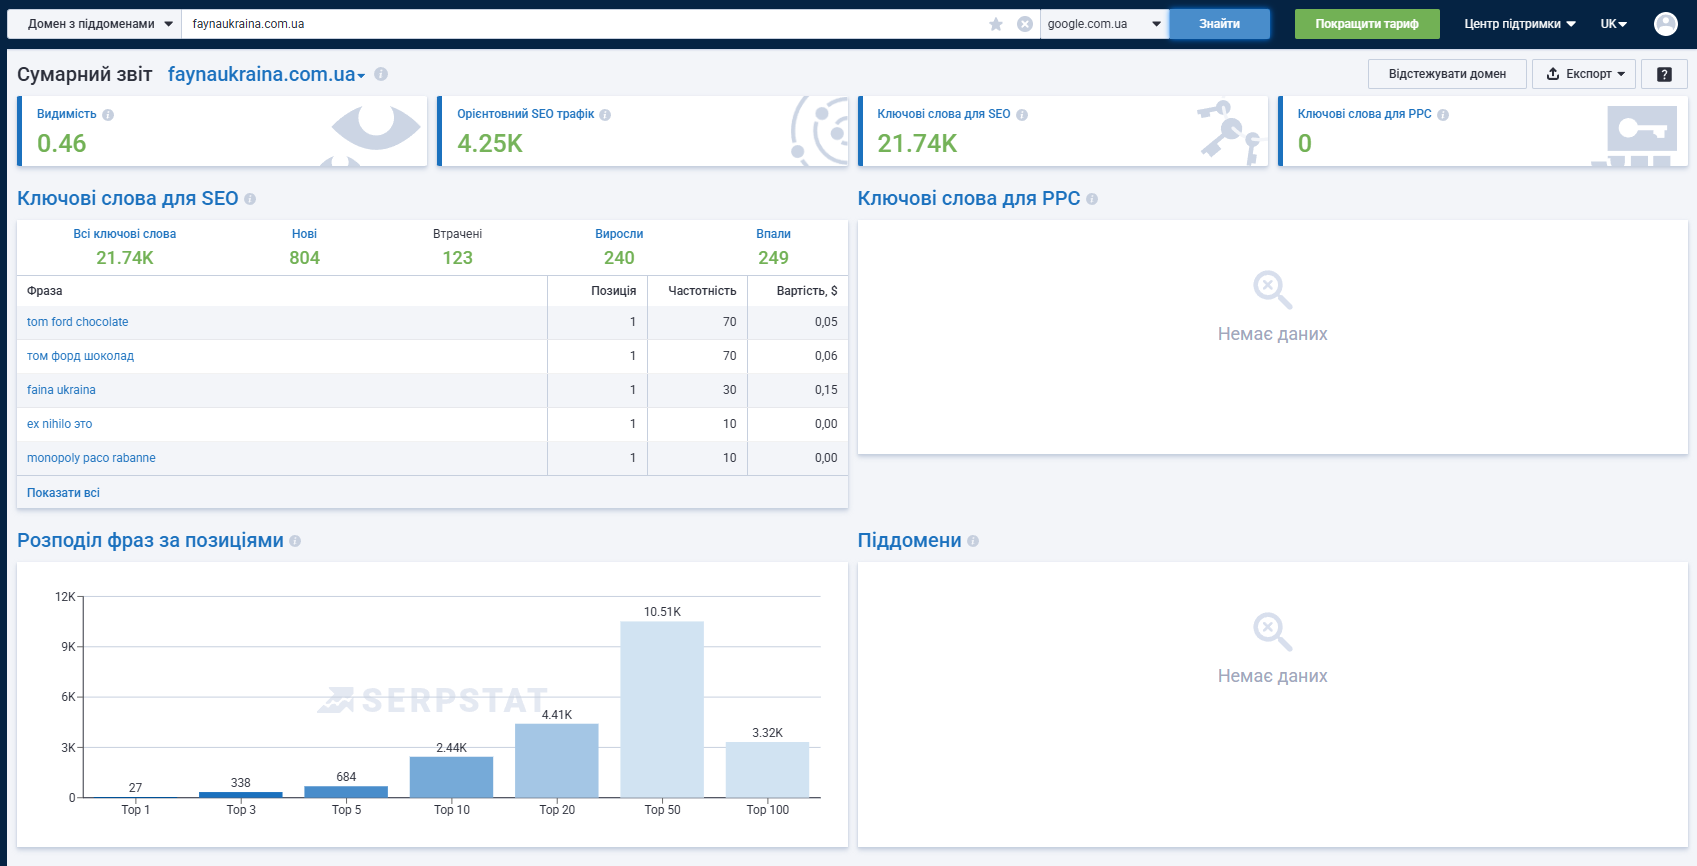Open keyword том форд шоколад
Screen dimensions: 1697x866
click(80, 356)
